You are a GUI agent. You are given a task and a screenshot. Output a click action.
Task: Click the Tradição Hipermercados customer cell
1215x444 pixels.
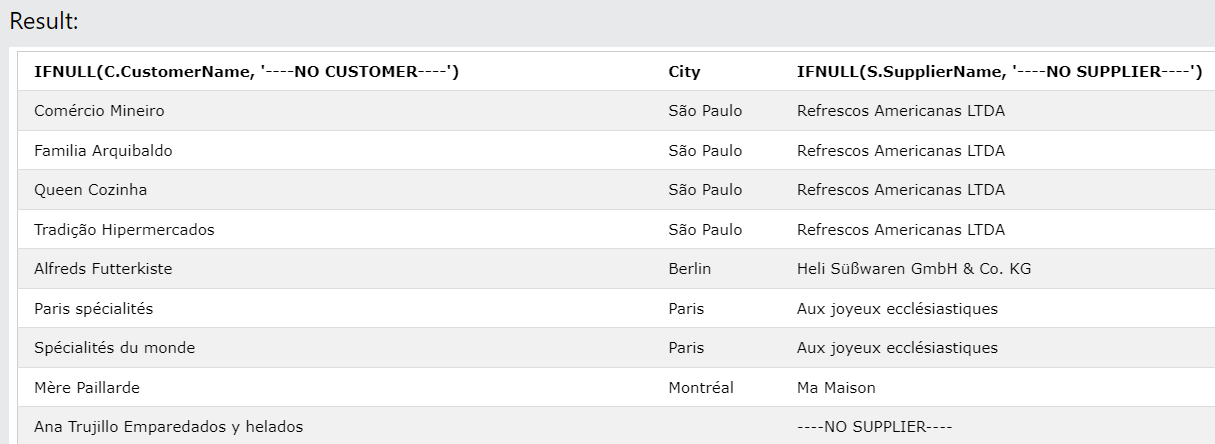pyautogui.click(x=124, y=230)
